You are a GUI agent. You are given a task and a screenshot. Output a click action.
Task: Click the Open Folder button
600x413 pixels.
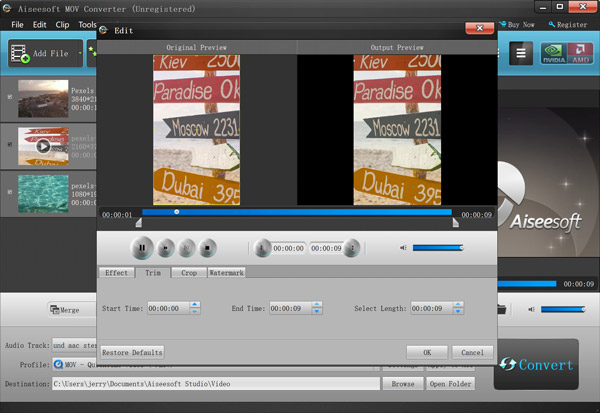450,384
